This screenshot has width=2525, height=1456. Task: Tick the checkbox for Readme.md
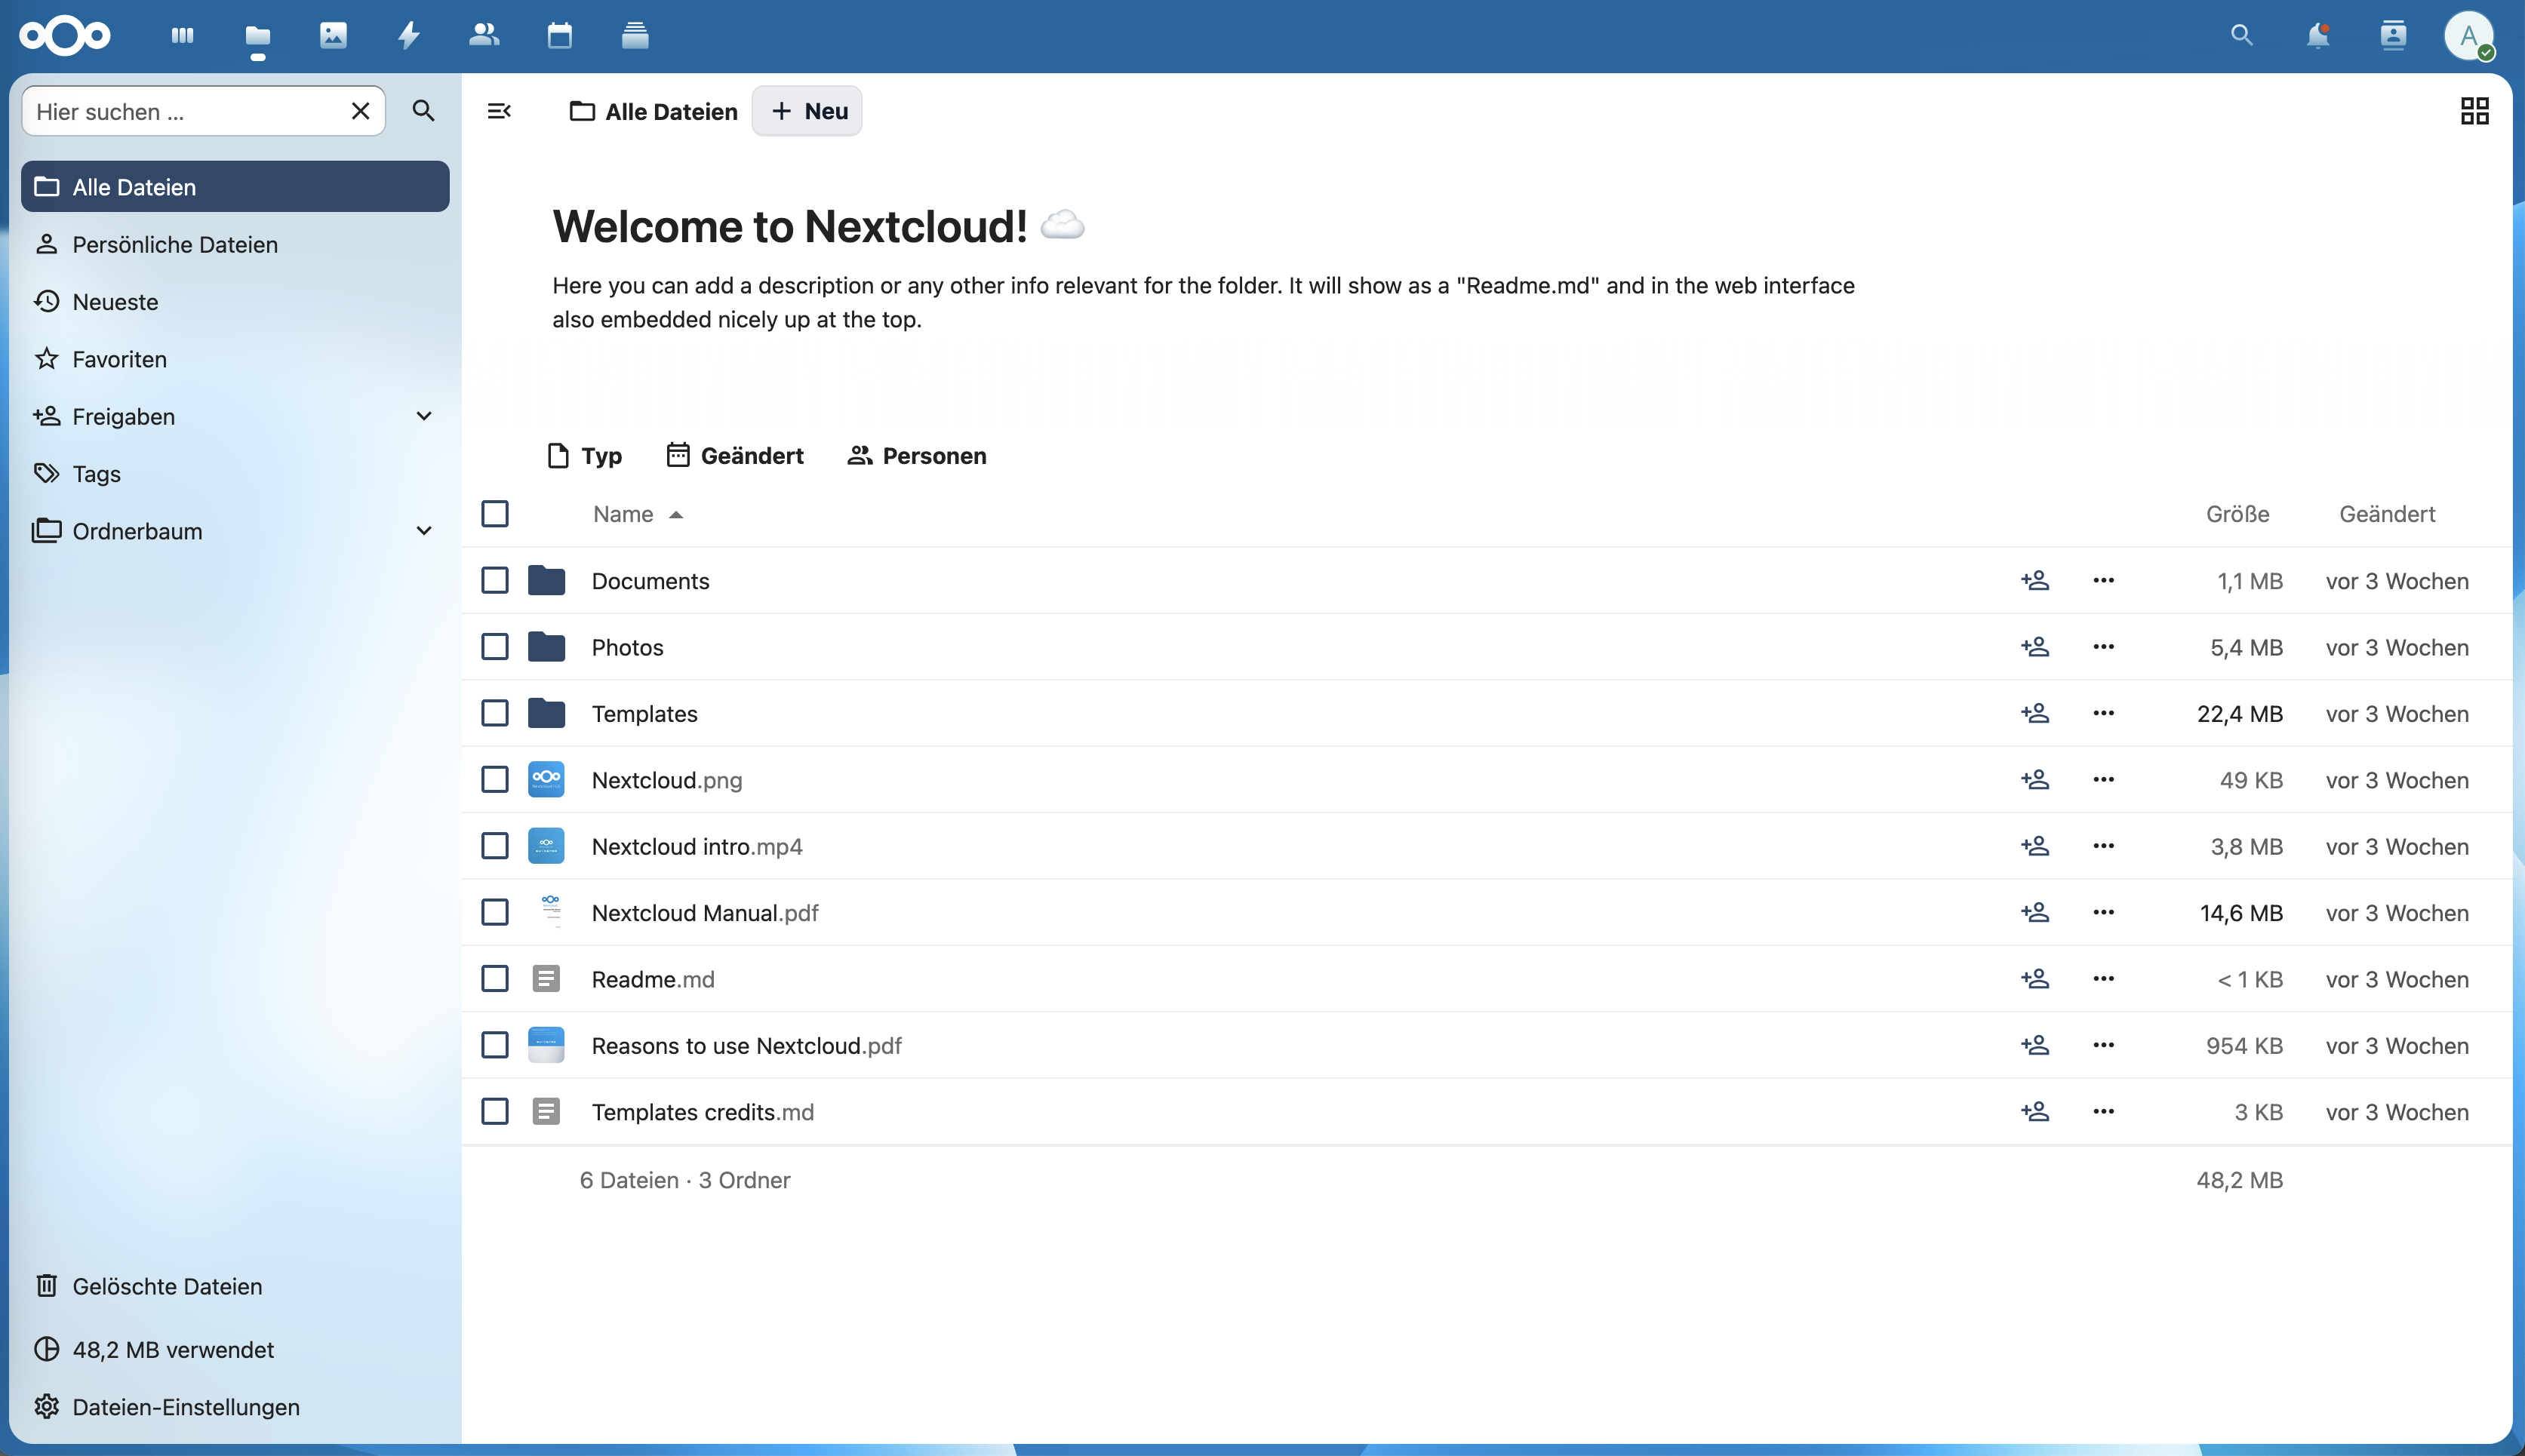click(495, 979)
